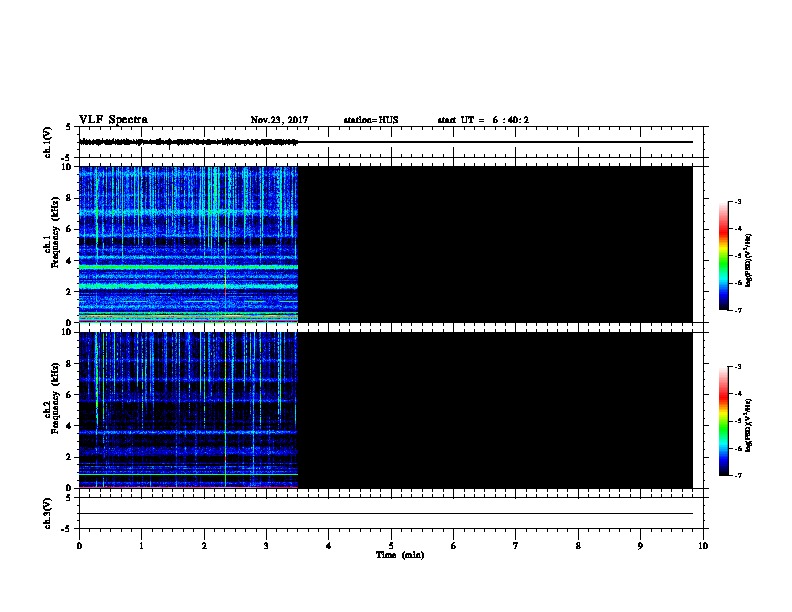Click the "VLF Spectra" plot title

tap(113, 120)
